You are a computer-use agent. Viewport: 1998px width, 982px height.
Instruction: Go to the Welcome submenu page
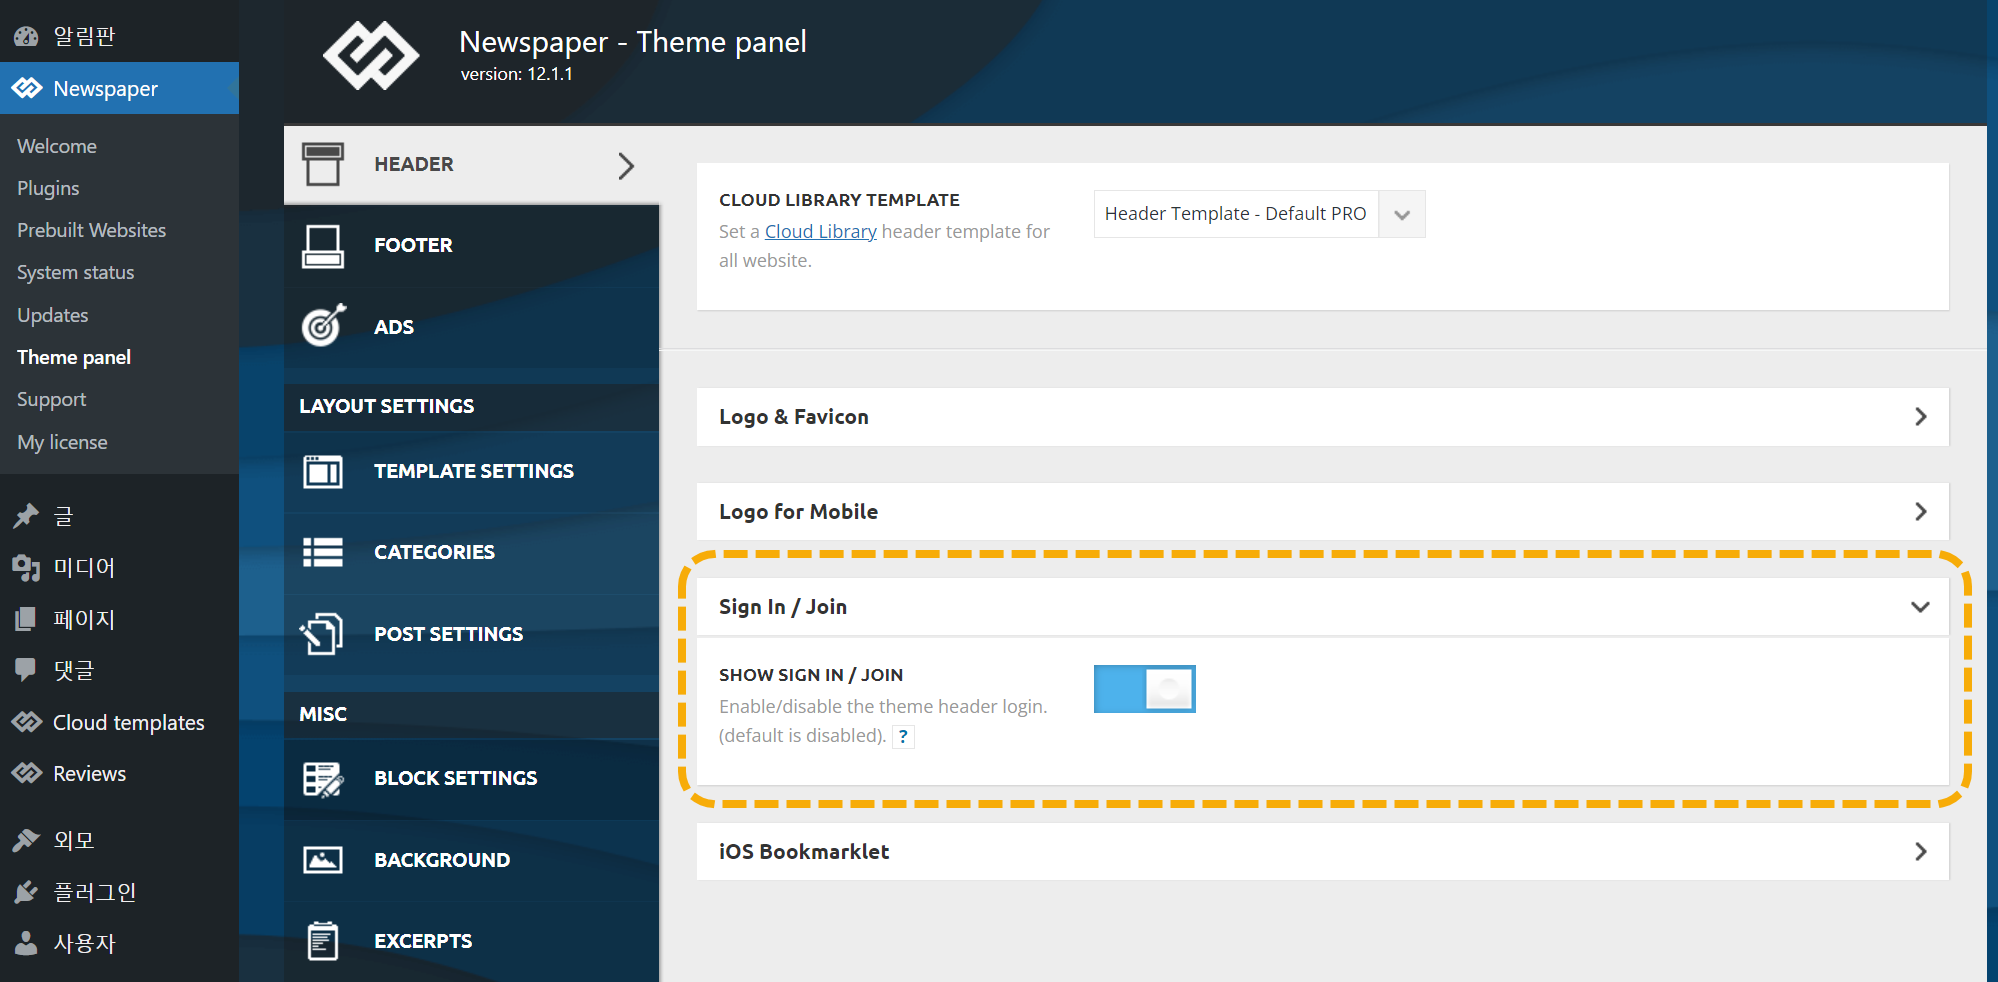click(x=57, y=146)
